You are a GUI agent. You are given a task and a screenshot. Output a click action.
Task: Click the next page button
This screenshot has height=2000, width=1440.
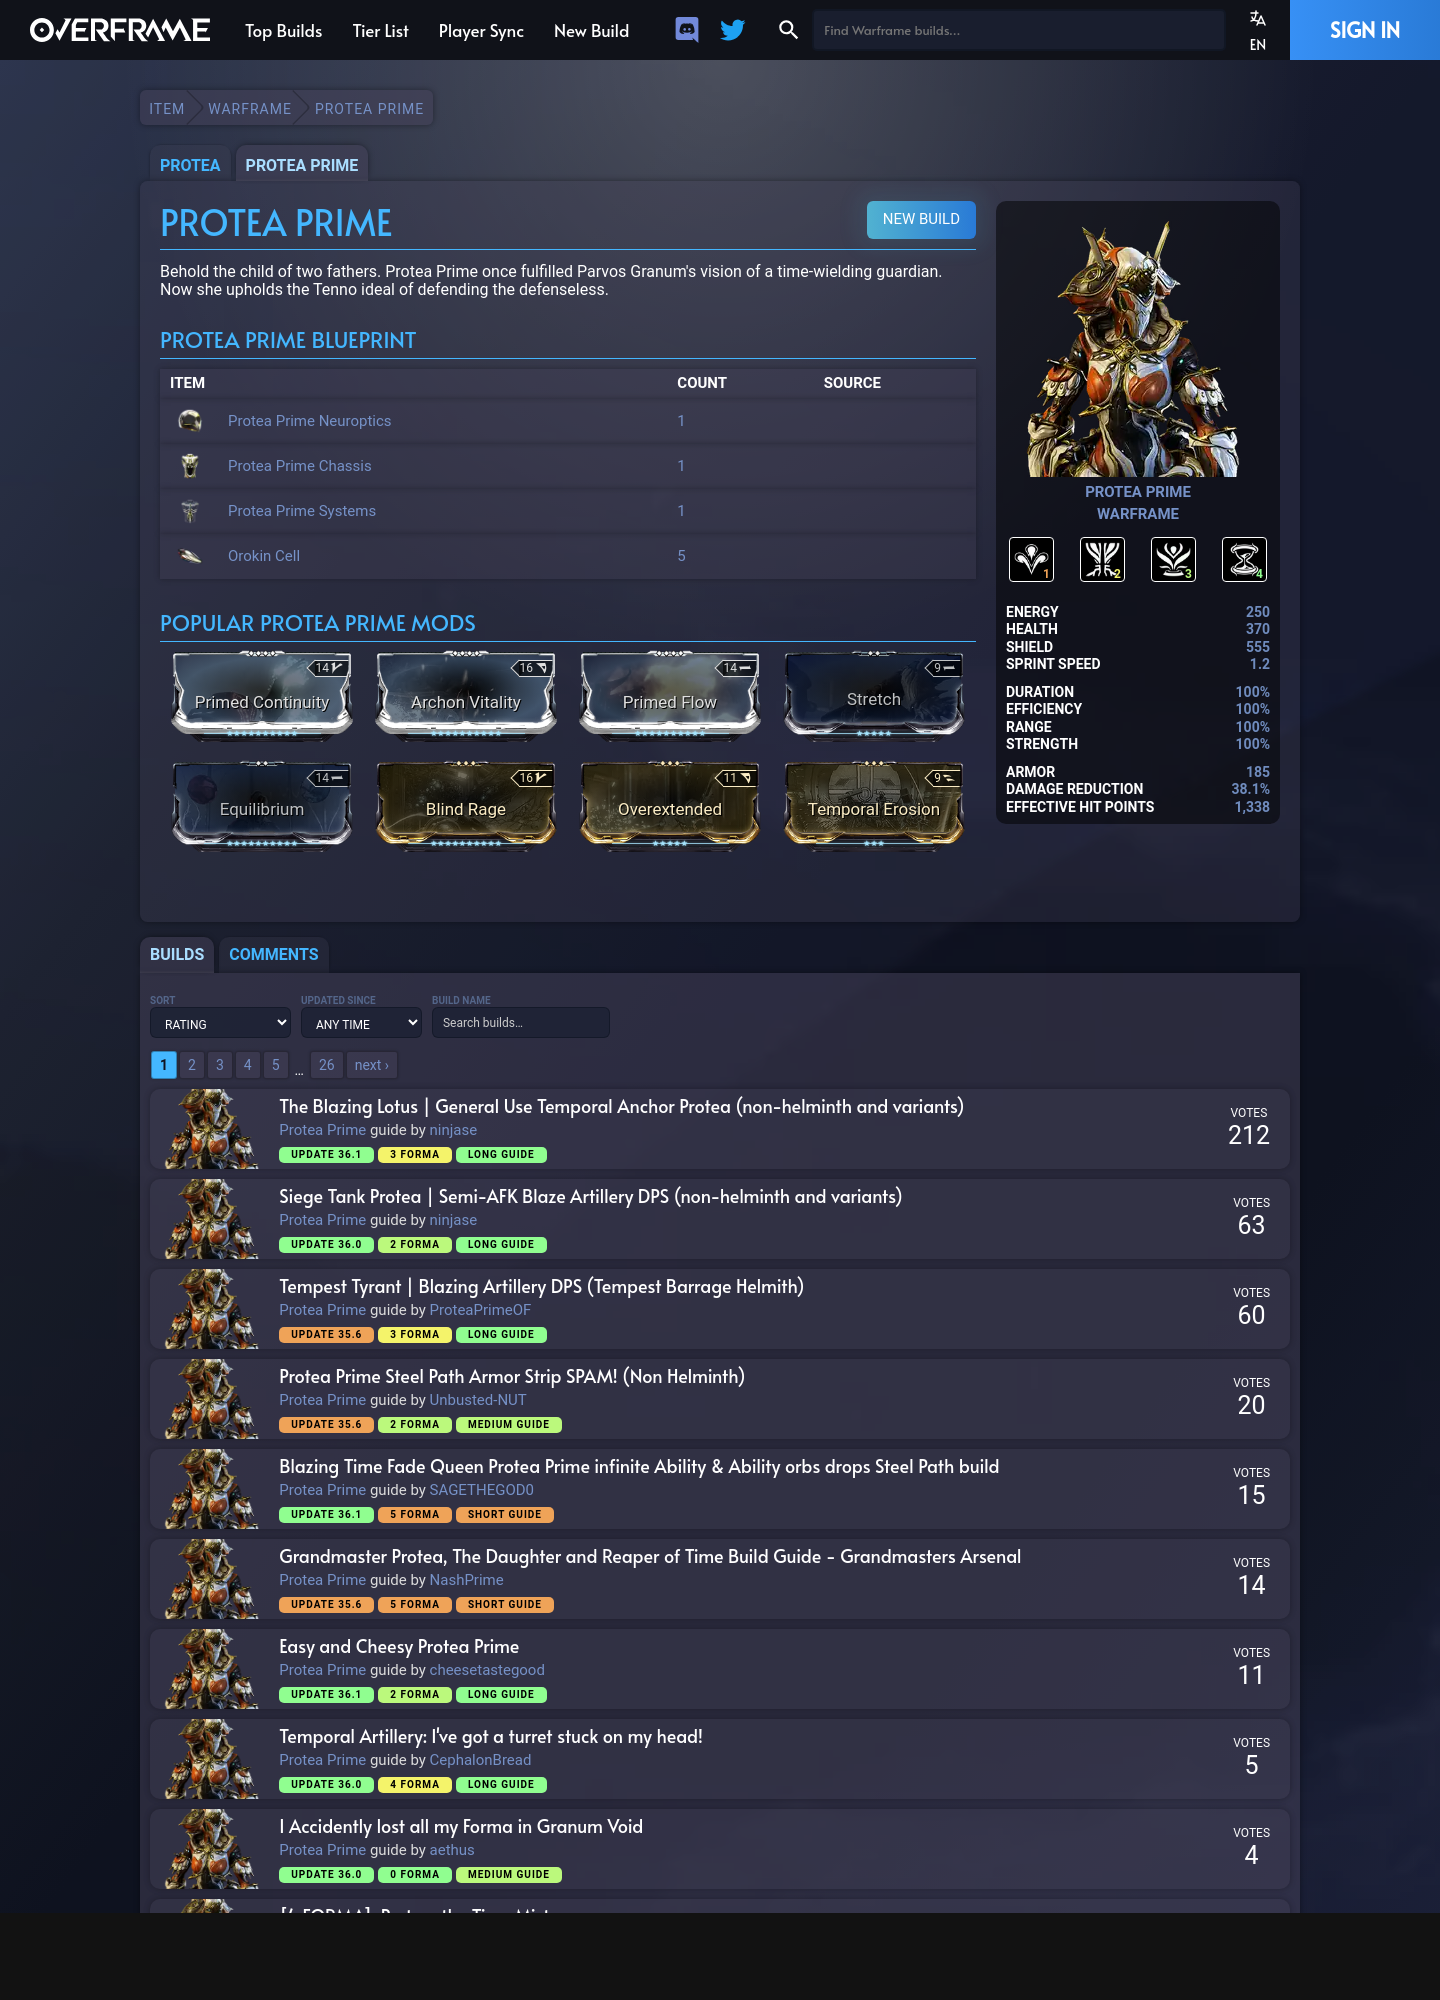point(372,1065)
